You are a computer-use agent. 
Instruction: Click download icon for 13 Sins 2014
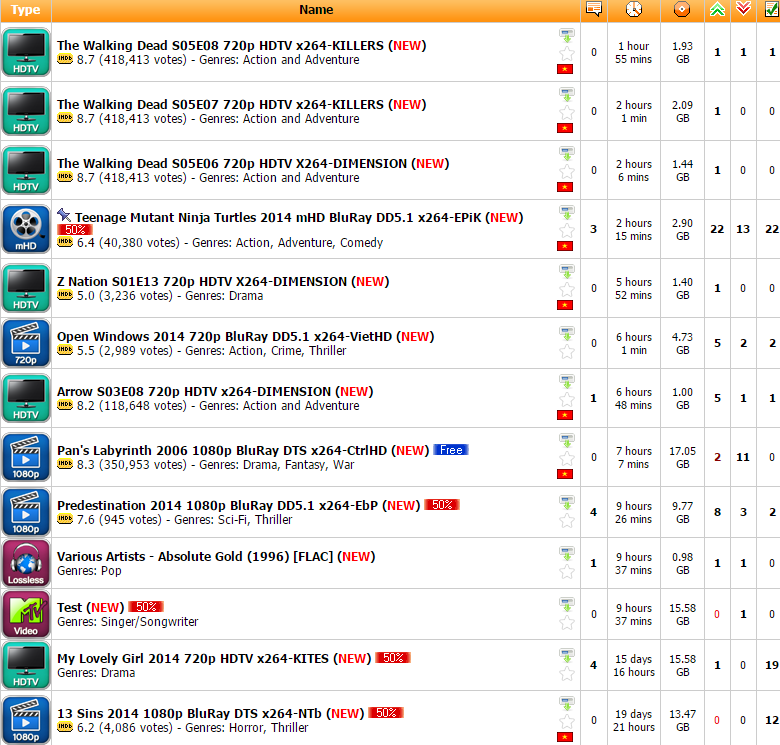click(x=567, y=704)
